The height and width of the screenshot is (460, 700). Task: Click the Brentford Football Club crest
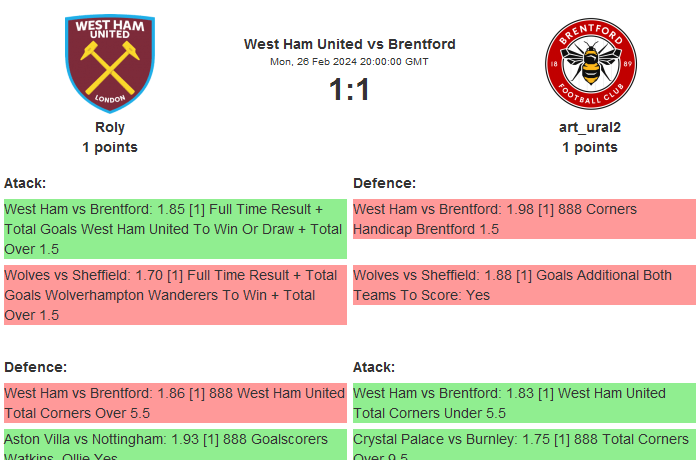coord(590,64)
